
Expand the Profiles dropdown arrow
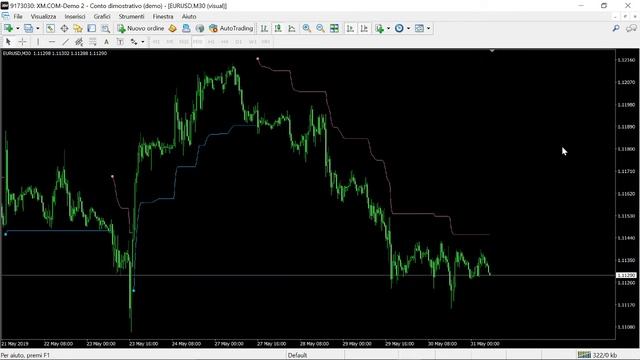pos(38,28)
